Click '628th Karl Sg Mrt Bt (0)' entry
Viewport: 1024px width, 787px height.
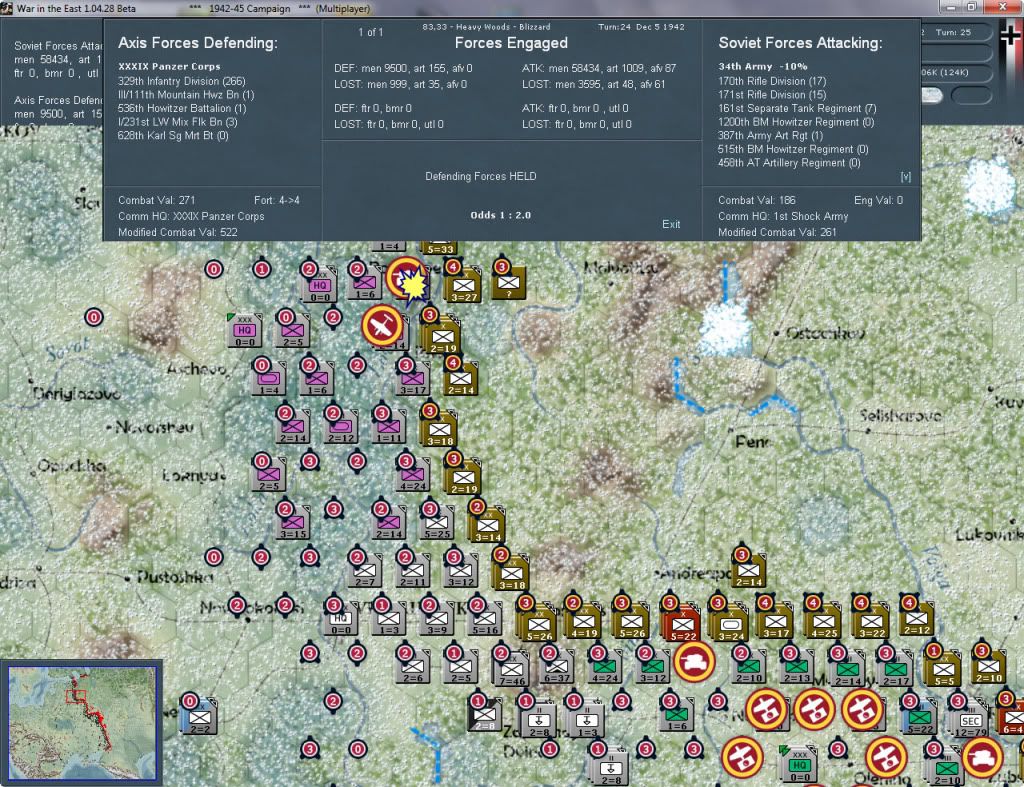point(173,136)
